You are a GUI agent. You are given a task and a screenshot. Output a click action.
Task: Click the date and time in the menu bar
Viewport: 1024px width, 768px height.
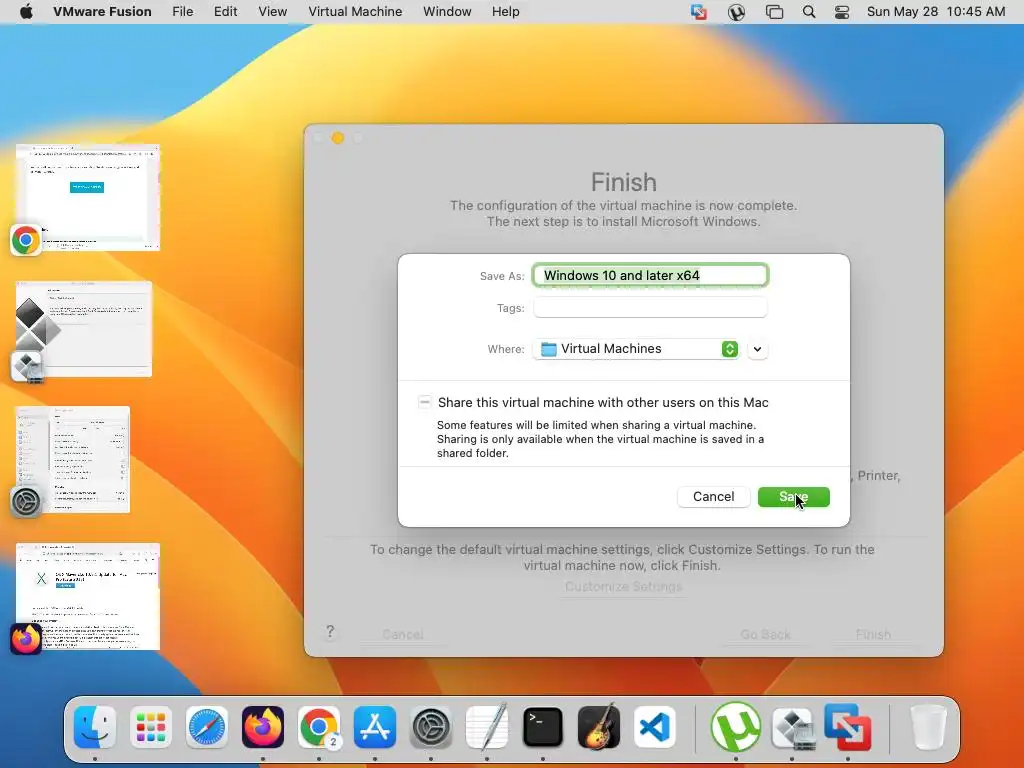pos(936,12)
